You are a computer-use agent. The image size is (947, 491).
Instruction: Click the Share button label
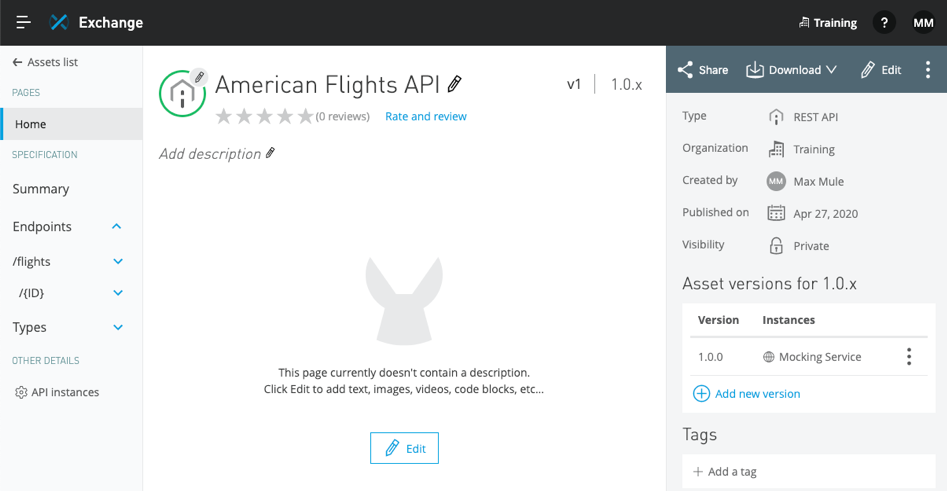tap(713, 70)
